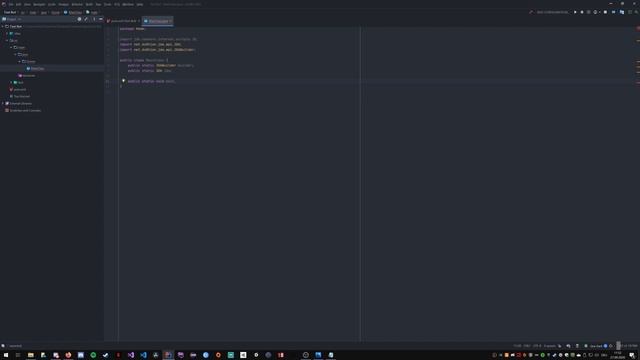Screen dimensions: 640x360
Task: Open the Windows notification center icon
Action: 632,355
